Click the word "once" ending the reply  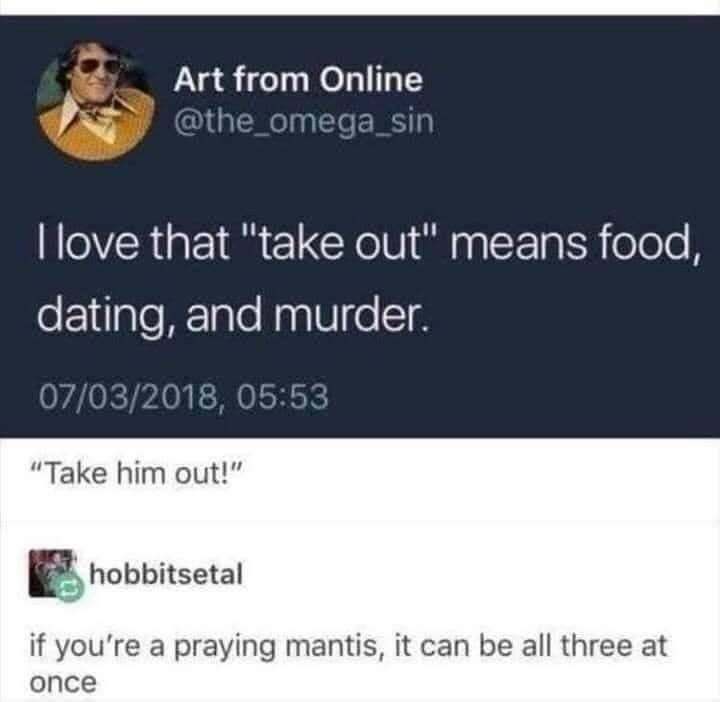tap(63, 684)
